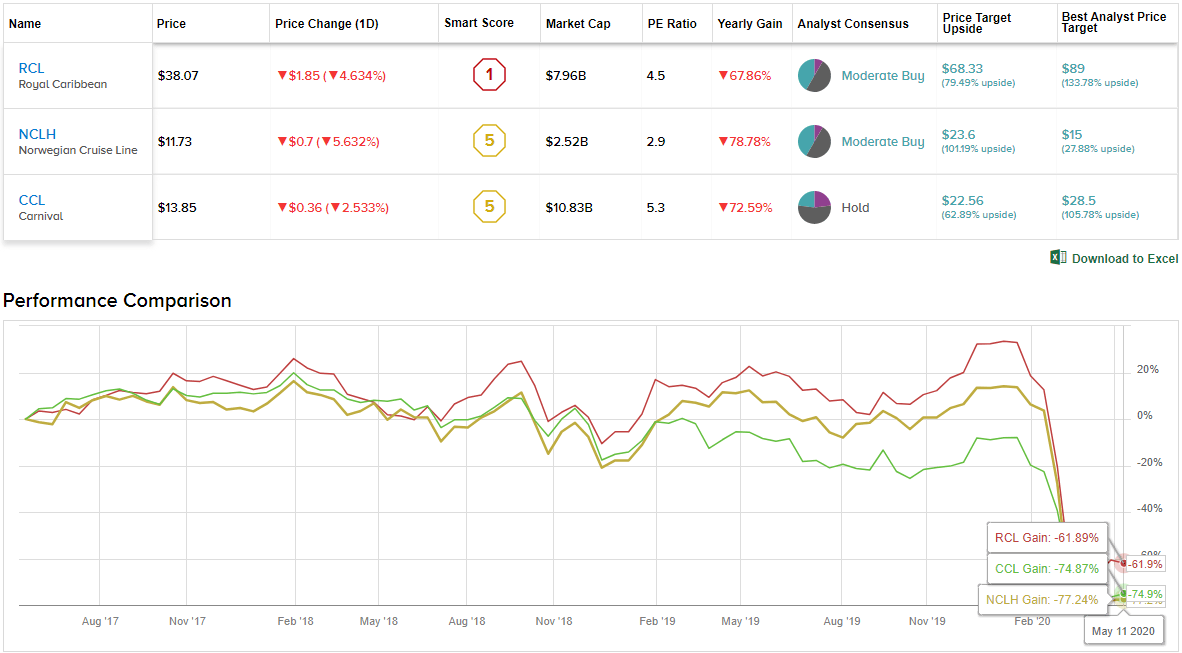This screenshot has height=653, width=1182.
Task: Click RCL Gain -61.89% tooltip
Action: (1047, 538)
